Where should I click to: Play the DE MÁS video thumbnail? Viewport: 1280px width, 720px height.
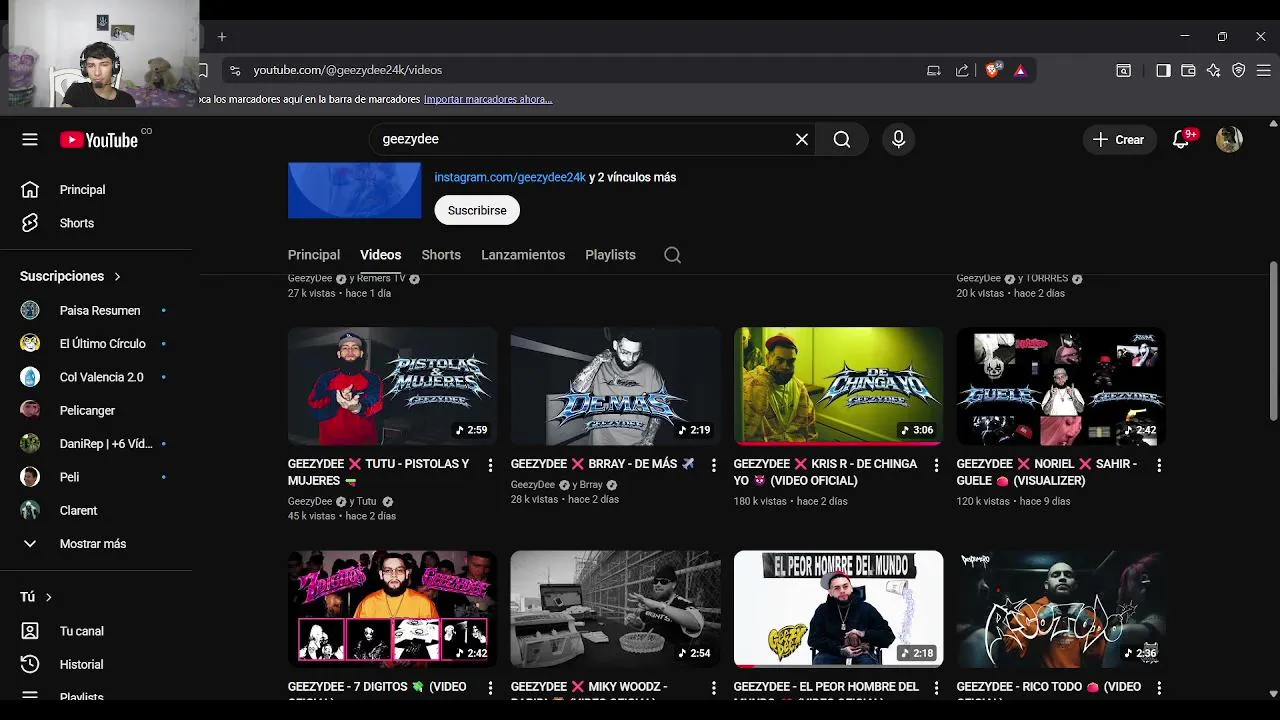pos(615,386)
